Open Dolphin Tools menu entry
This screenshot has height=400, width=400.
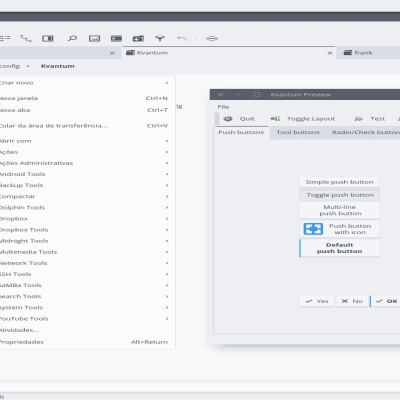click(87, 207)
